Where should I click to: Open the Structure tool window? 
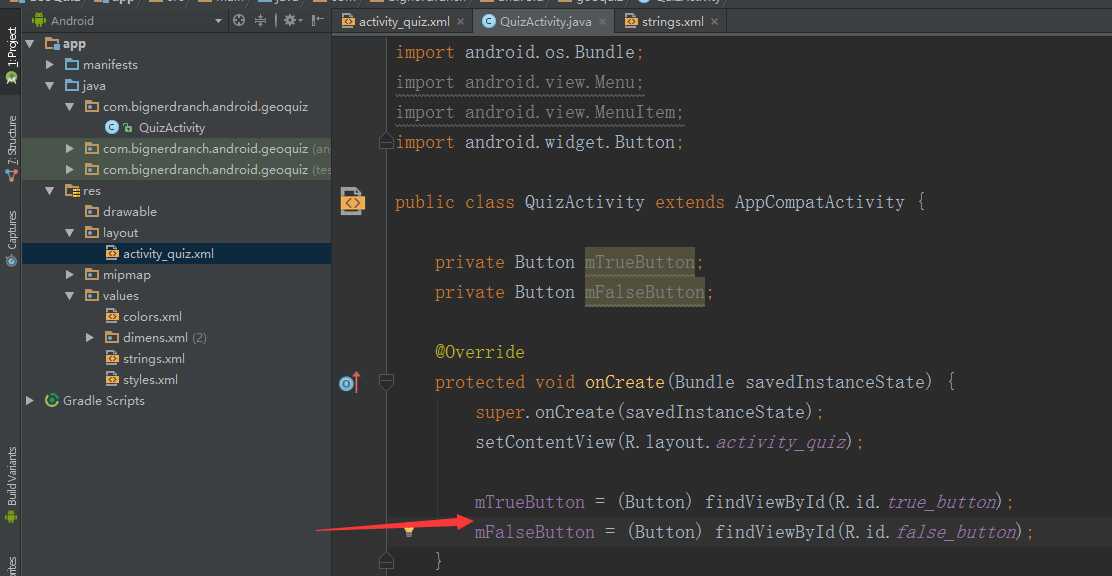coord(11,148)
